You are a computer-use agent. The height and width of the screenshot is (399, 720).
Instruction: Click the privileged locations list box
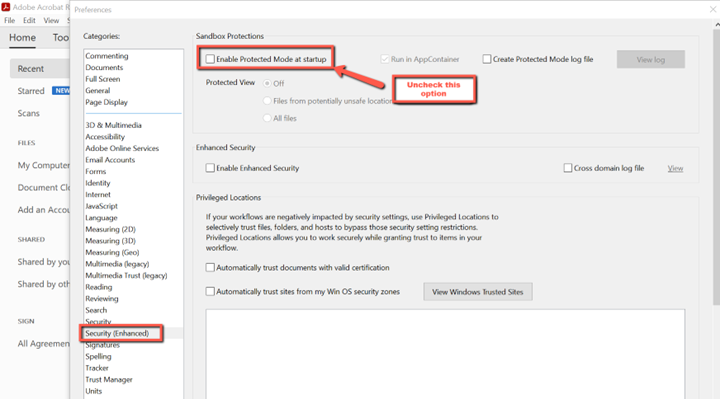445,354
